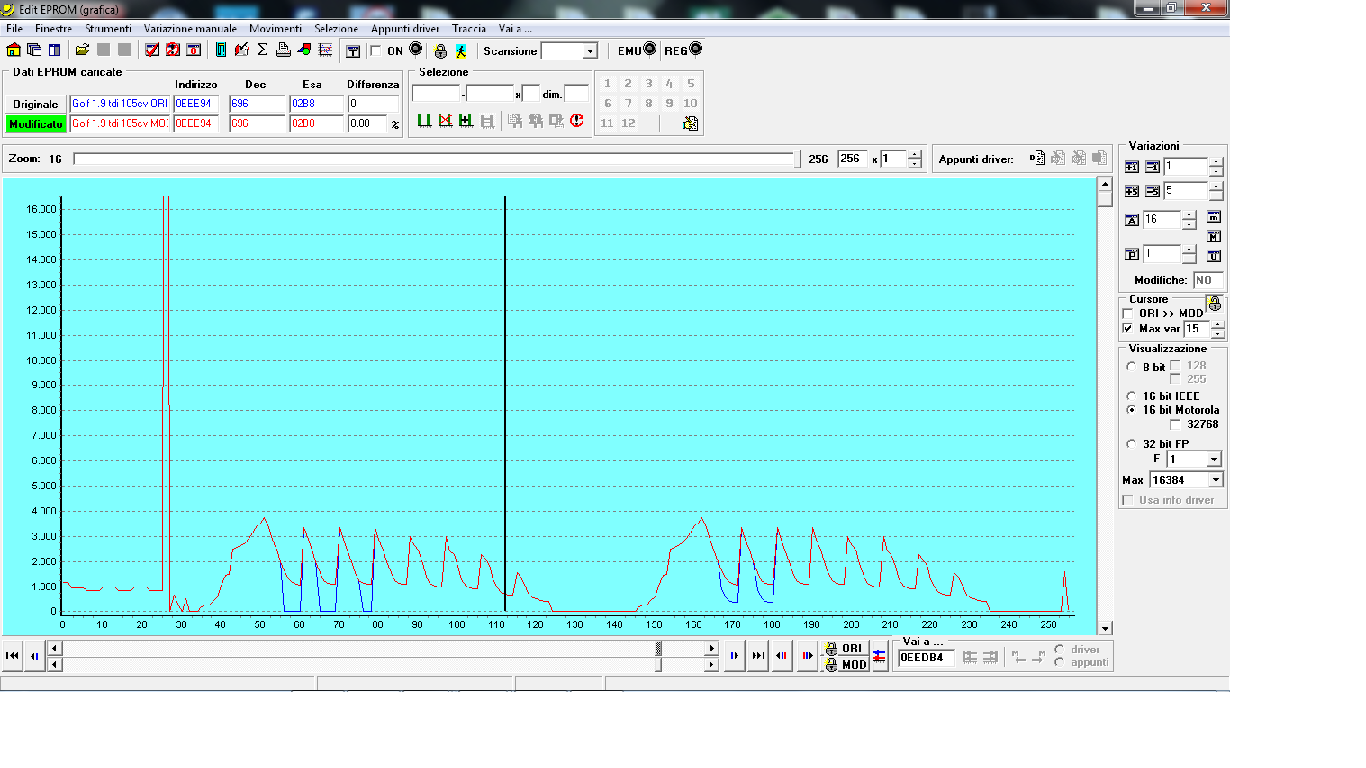Viewport: 1366px width, 768px height.
Task: Click the open folder icon
Action: click(x=82, y=50)
